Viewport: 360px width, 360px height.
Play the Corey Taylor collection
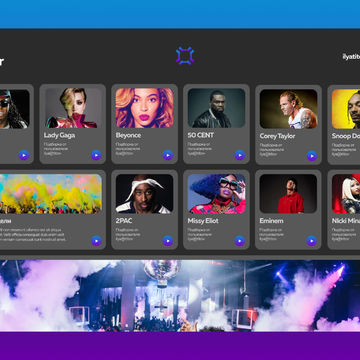(312, 156)
